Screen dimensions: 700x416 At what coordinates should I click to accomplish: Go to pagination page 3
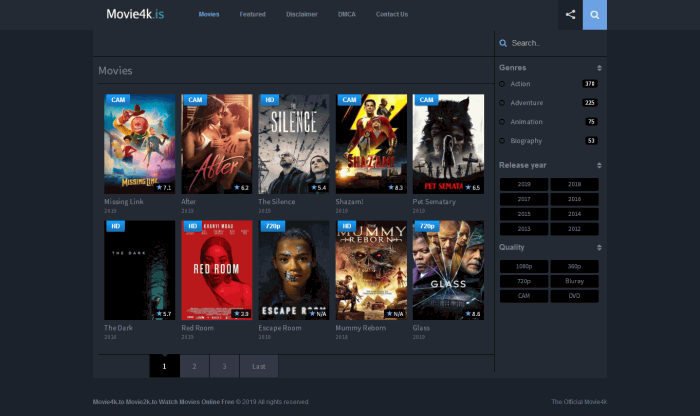224,366
